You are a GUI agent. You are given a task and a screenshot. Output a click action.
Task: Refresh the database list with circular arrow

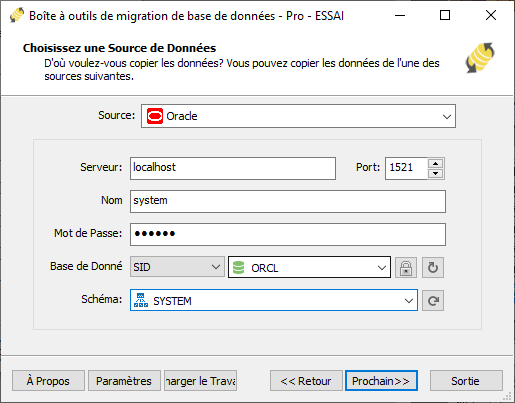[433, 267]
